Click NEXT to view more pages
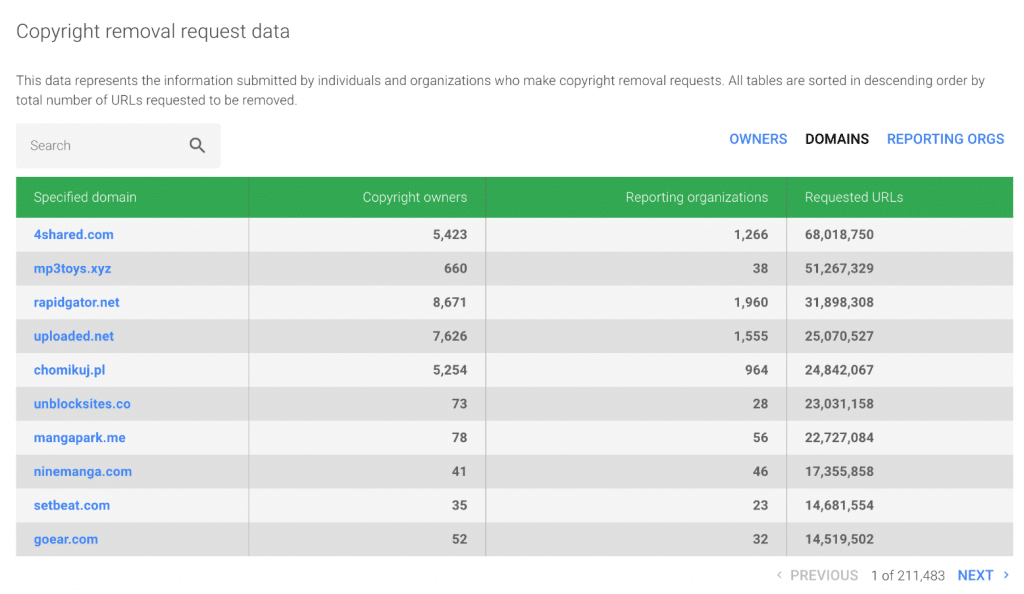Screen dimensions: 1024x594 point(975,575)
